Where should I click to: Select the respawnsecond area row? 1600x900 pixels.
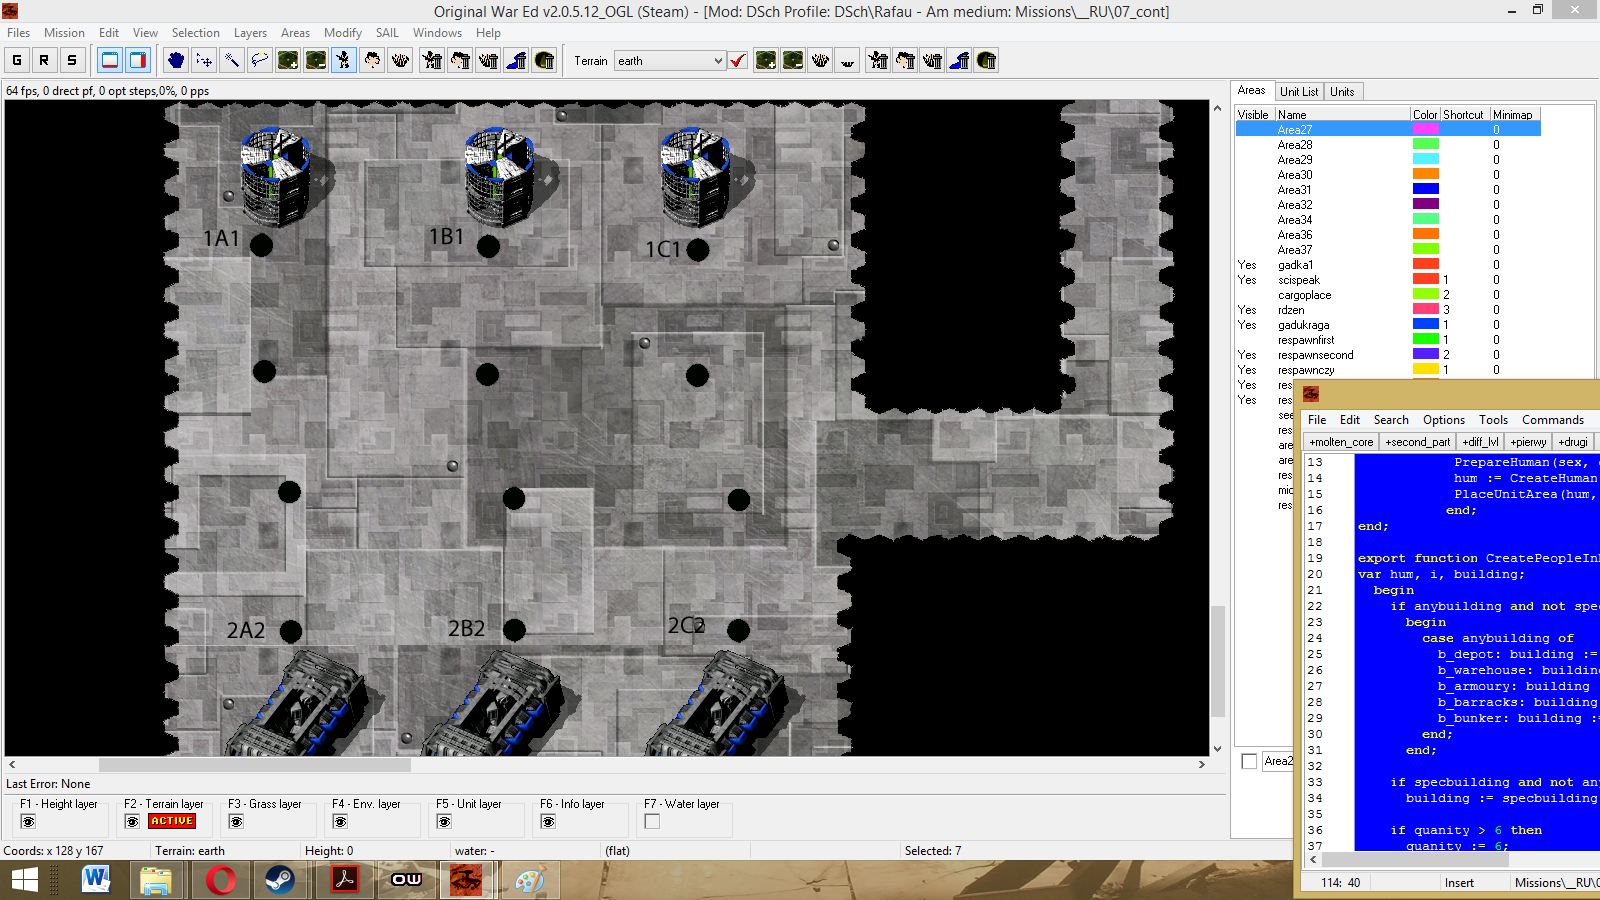(1388, 355)
